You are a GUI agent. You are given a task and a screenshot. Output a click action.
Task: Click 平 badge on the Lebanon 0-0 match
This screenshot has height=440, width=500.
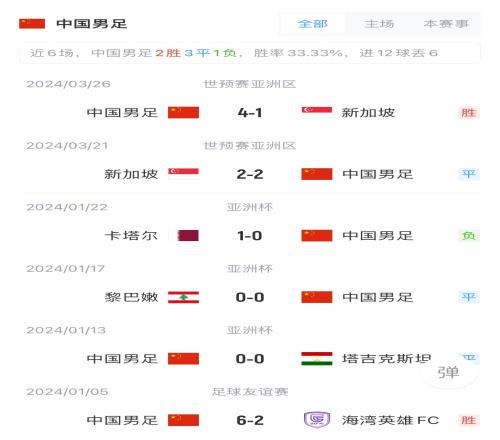468,297
